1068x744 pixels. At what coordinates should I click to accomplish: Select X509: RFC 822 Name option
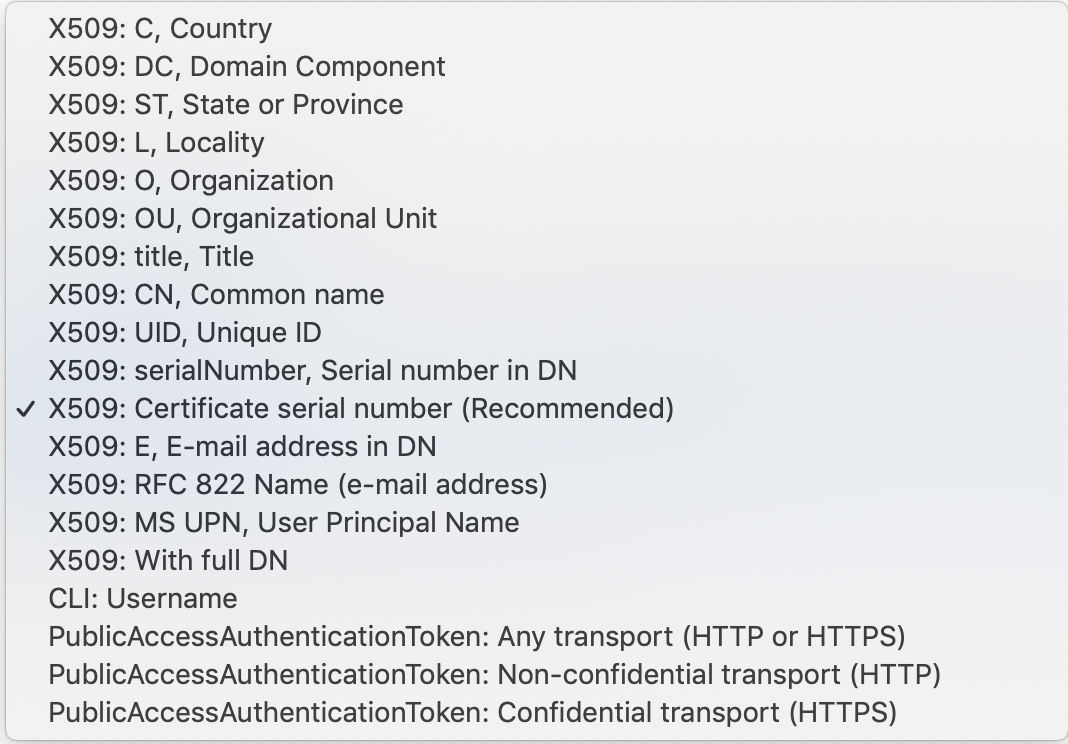click(x=298, y=485)
